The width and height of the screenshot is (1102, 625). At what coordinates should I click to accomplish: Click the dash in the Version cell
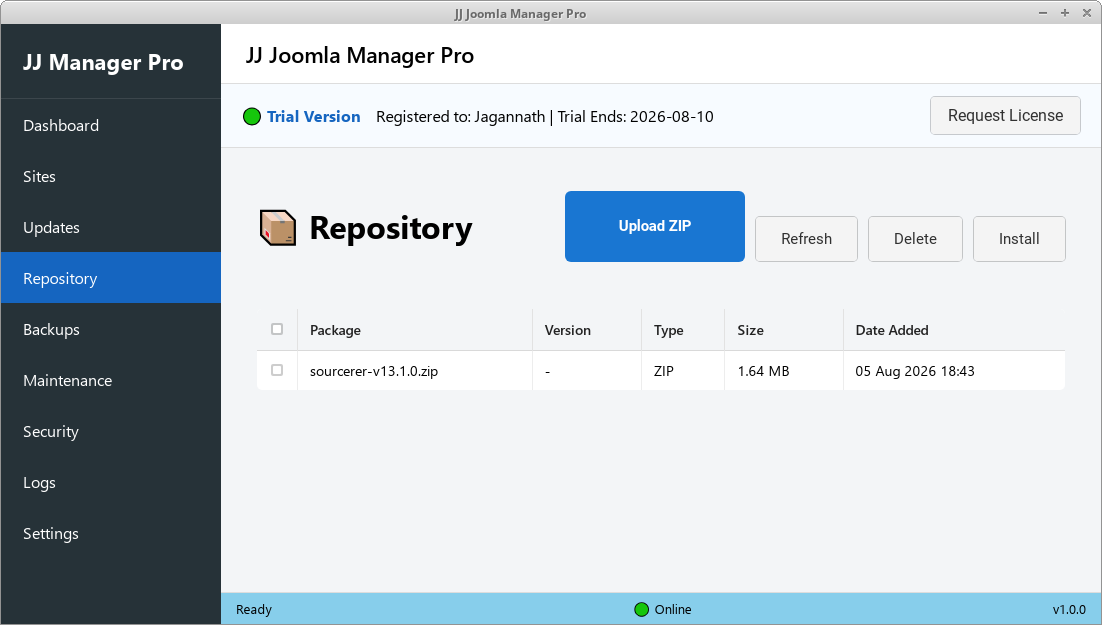(x=547, y=372)
